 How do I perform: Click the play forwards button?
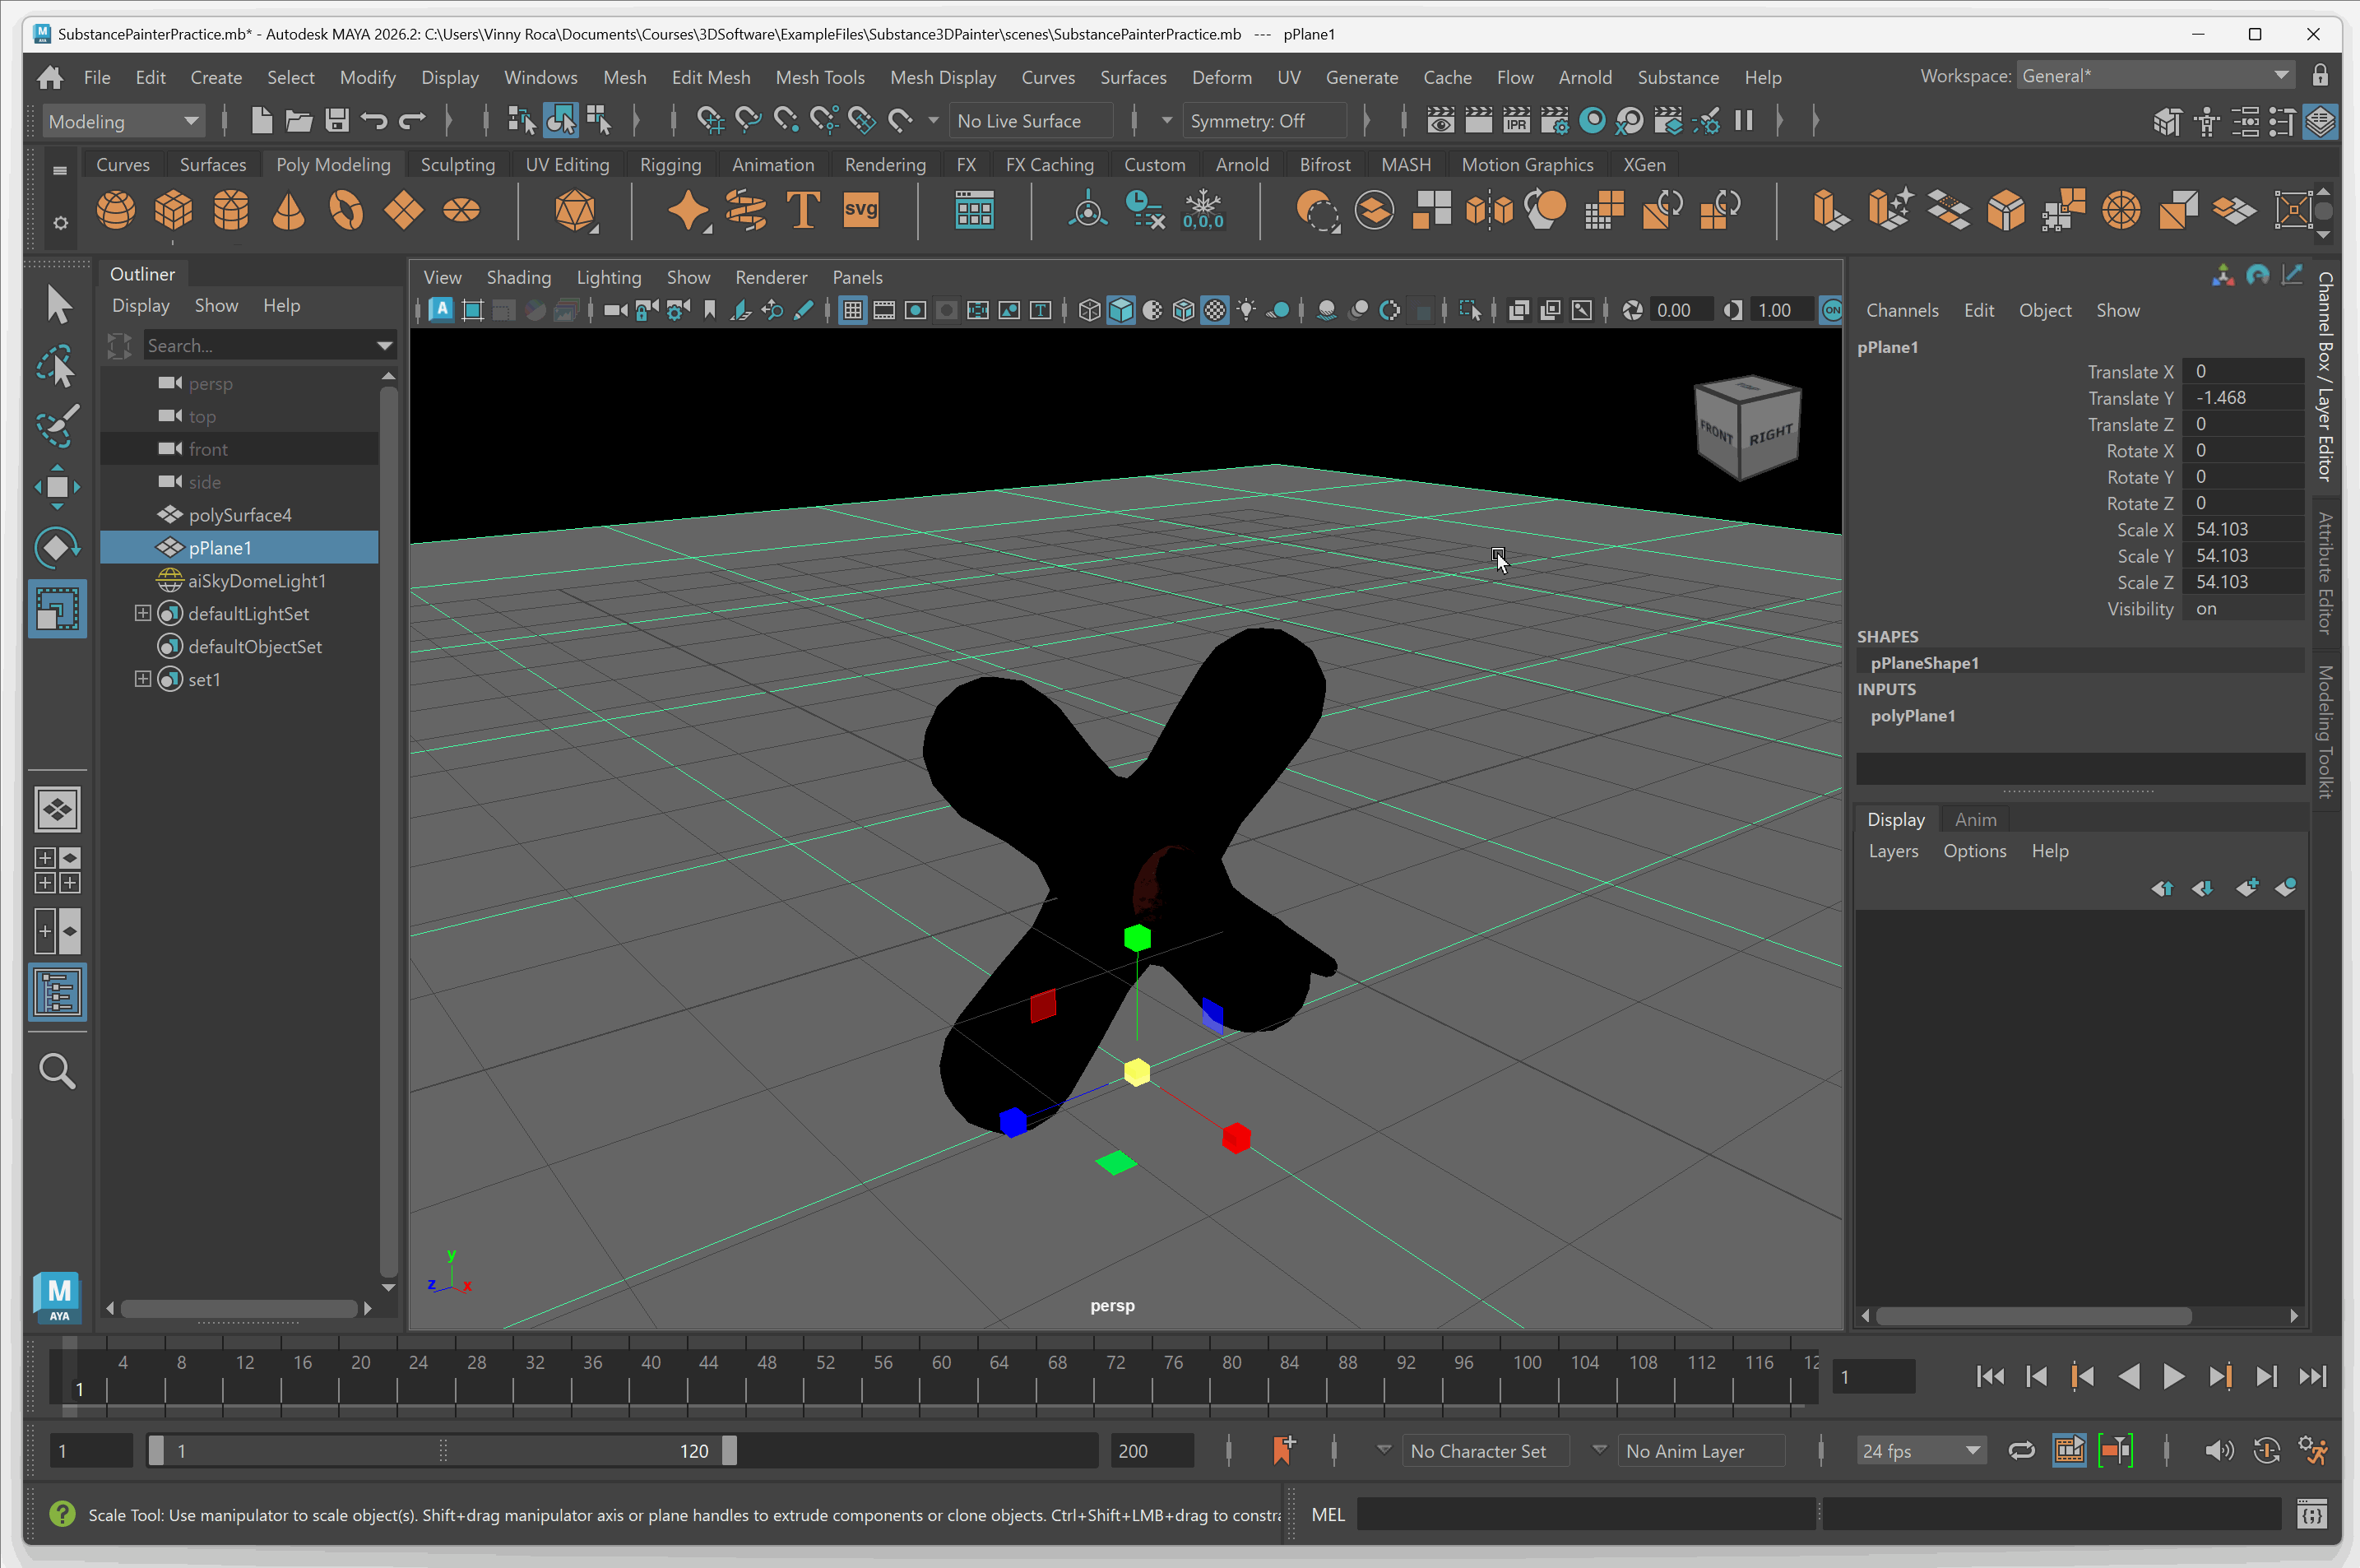[2173, 1377]
